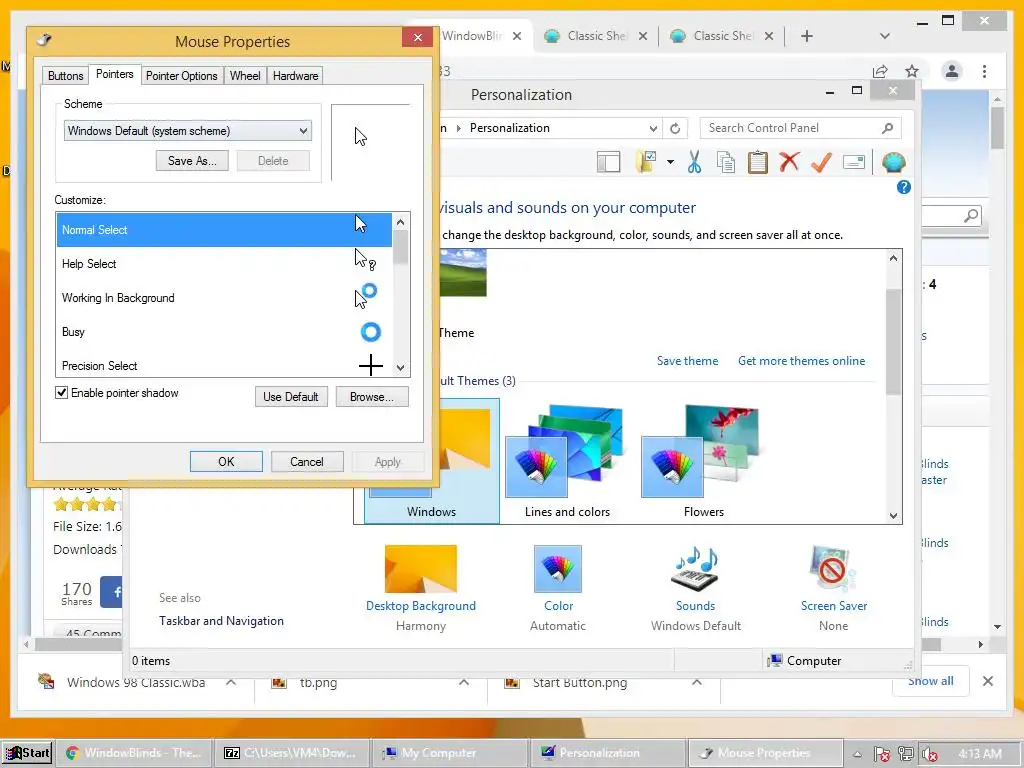Select the Help Select pointer row

[224, 264]
